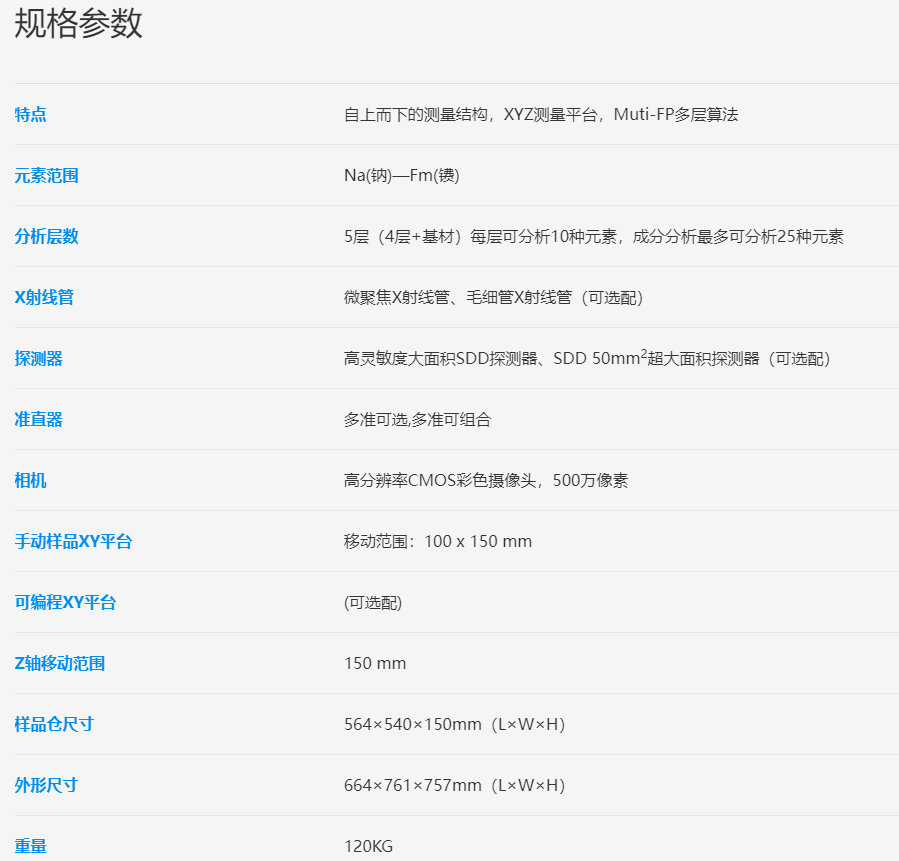Click the Na(钠)—Fm(镄) element range value
The width and height of the screenshot is (899, 861).
click(x=402, y=176)
